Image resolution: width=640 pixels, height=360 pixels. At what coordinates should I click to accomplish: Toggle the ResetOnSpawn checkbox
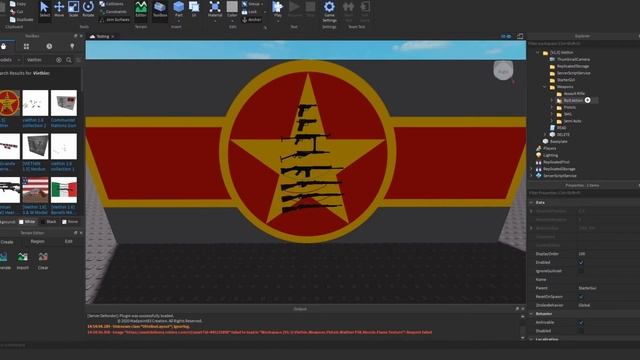tap(581, 297)
